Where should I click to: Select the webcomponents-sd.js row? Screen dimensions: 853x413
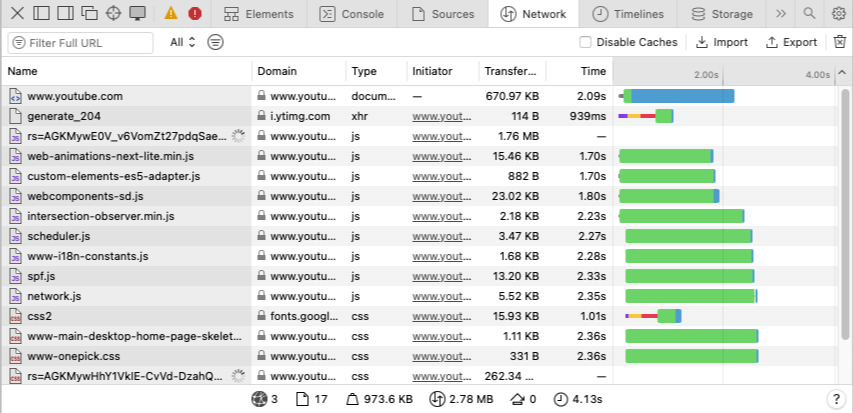(x=419, y=196)
